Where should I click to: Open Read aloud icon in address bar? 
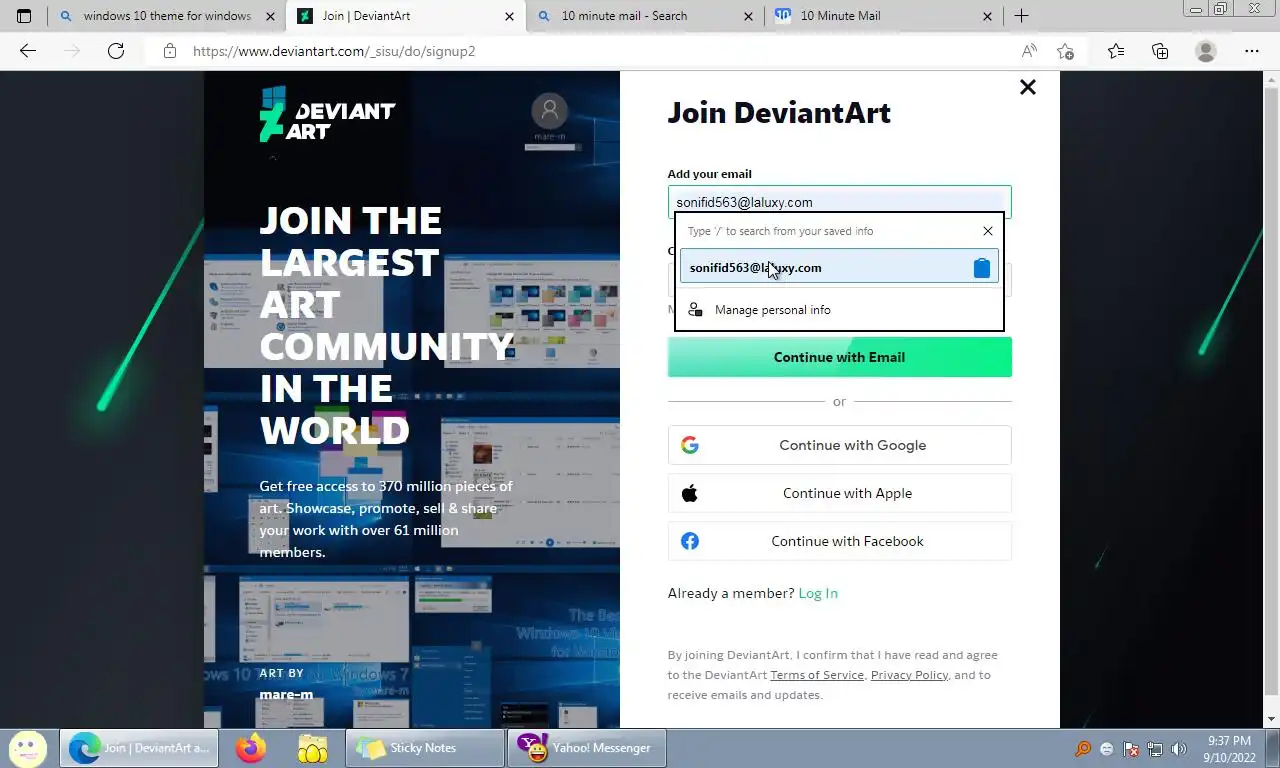point(1029,51)
